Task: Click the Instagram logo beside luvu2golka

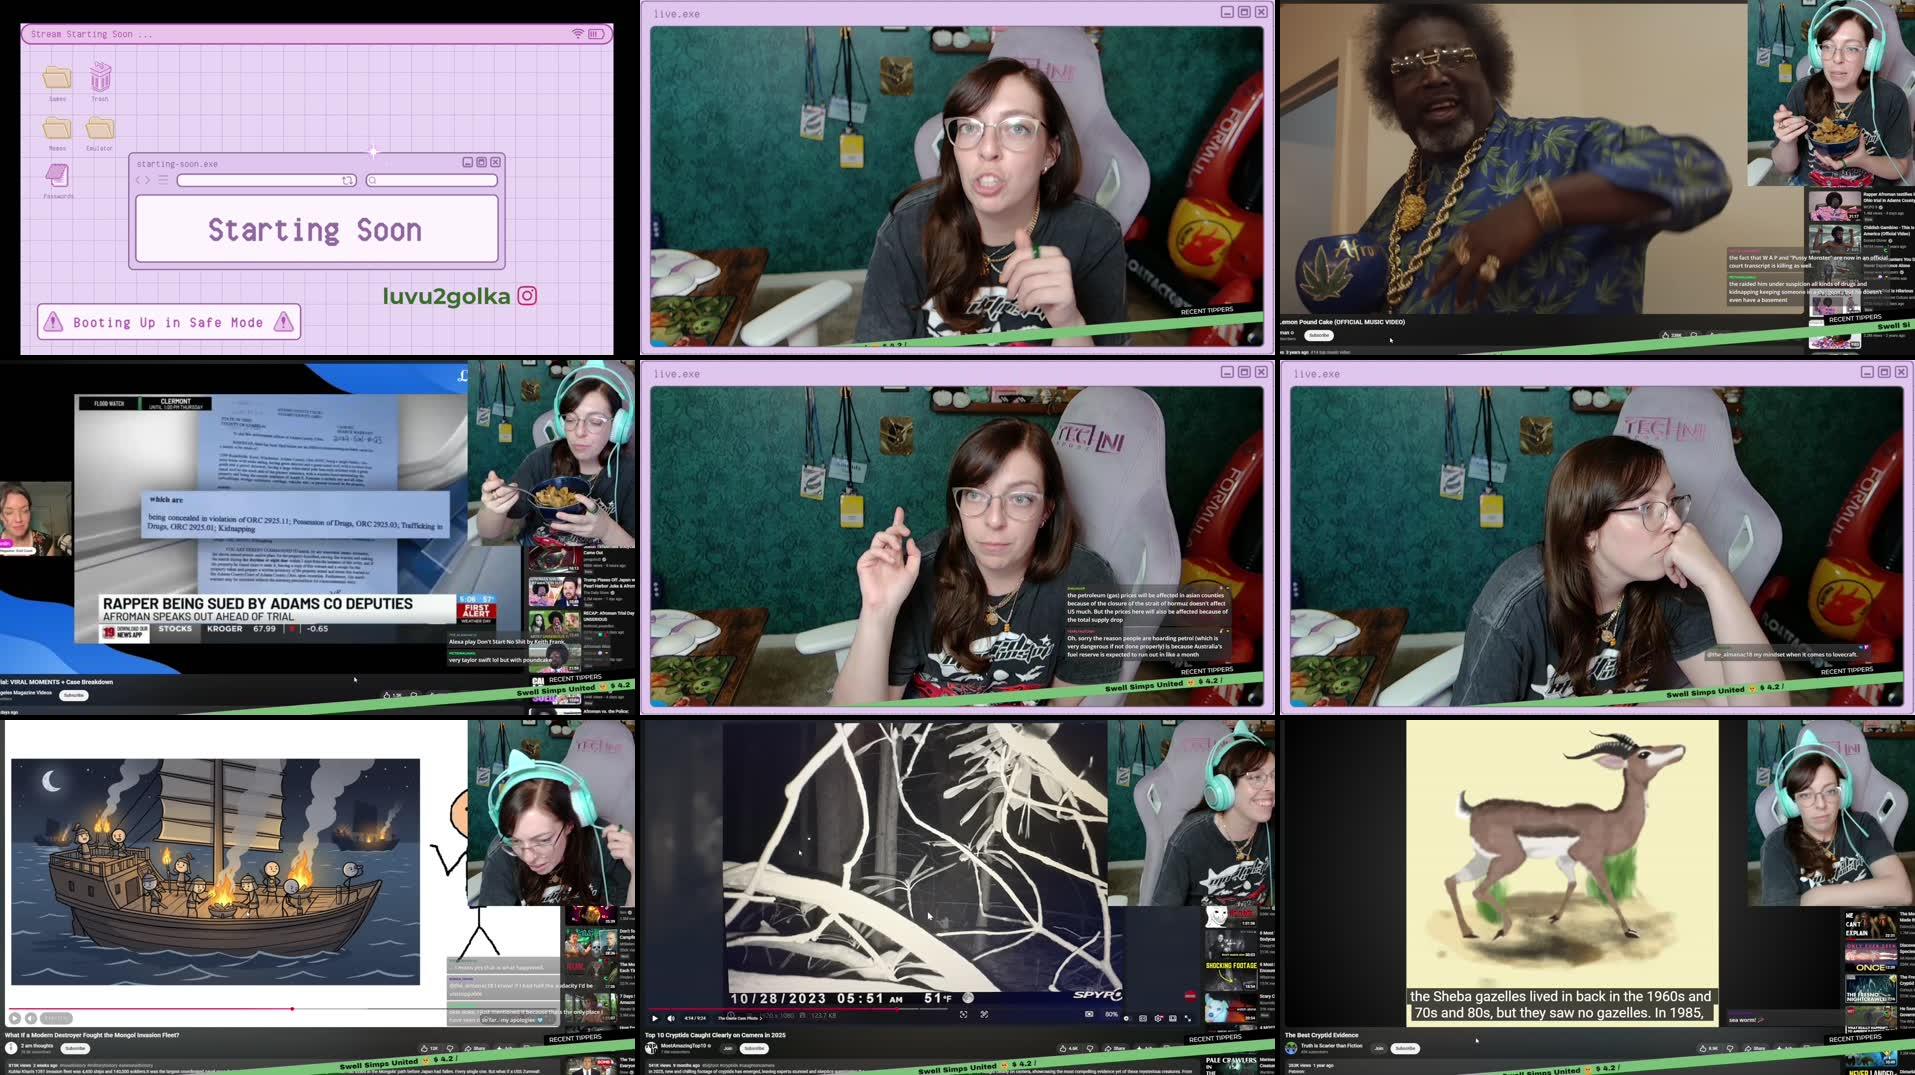Action: coord(527,296)
